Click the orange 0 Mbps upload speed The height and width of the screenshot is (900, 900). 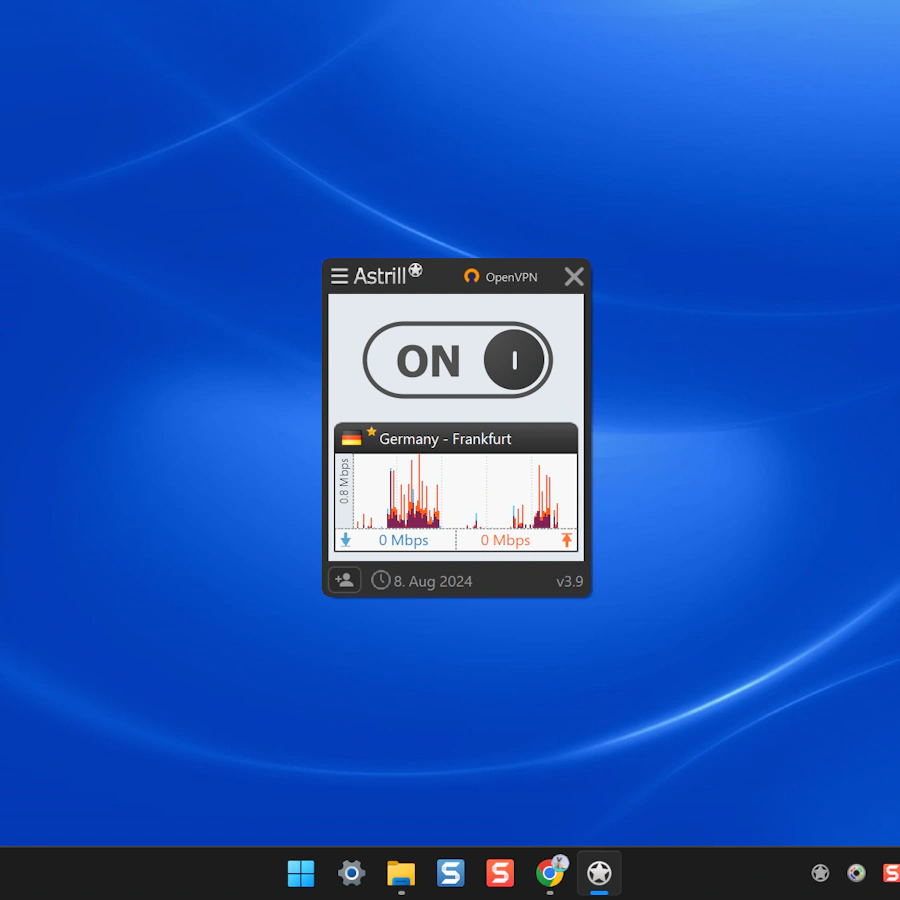click(505, 540)
